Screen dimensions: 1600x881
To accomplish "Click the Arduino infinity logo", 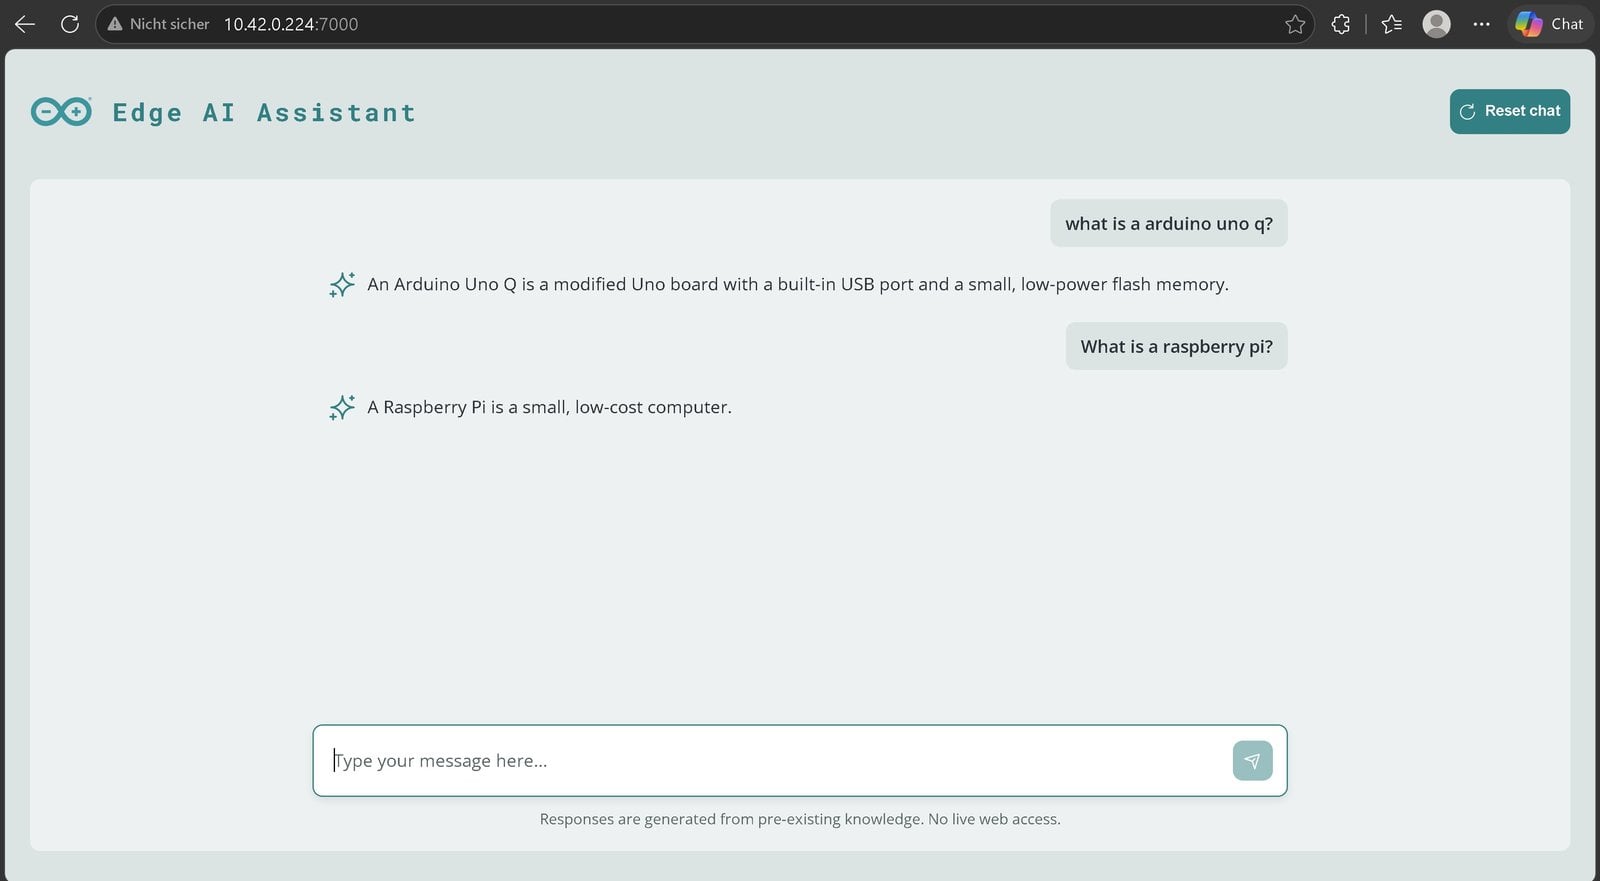I will tap(61, 112).
